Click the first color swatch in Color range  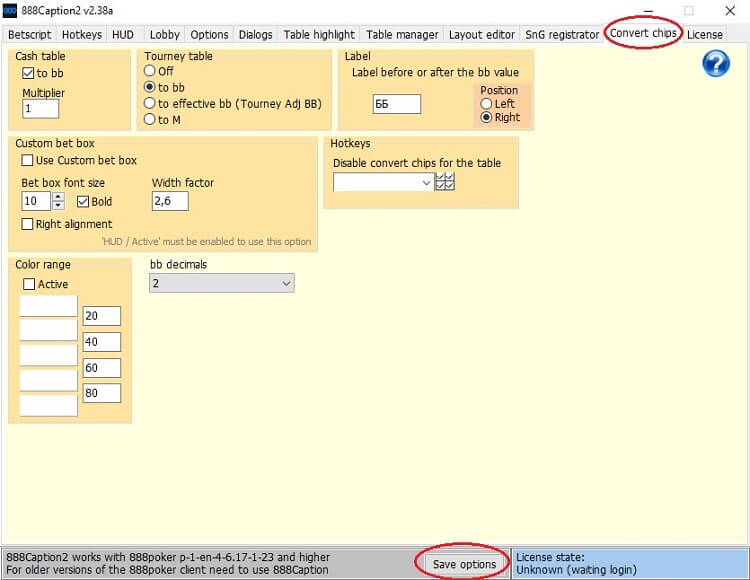pos(48,306)
